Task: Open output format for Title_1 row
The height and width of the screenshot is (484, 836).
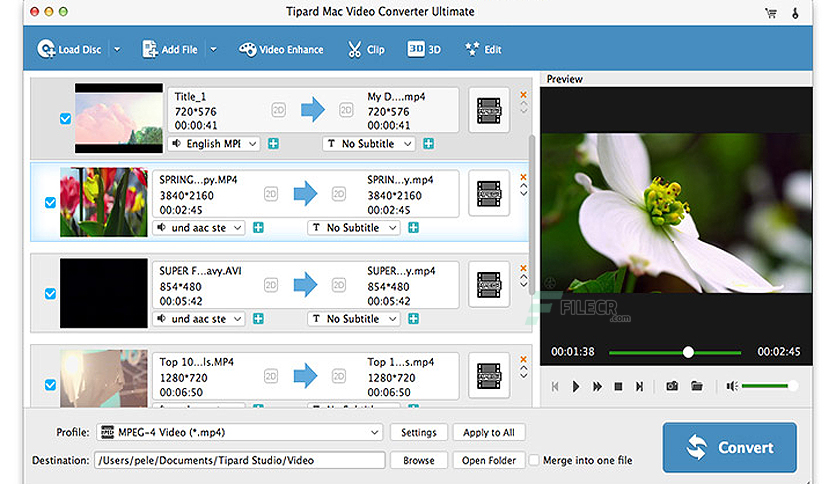Action: (489, 111)
